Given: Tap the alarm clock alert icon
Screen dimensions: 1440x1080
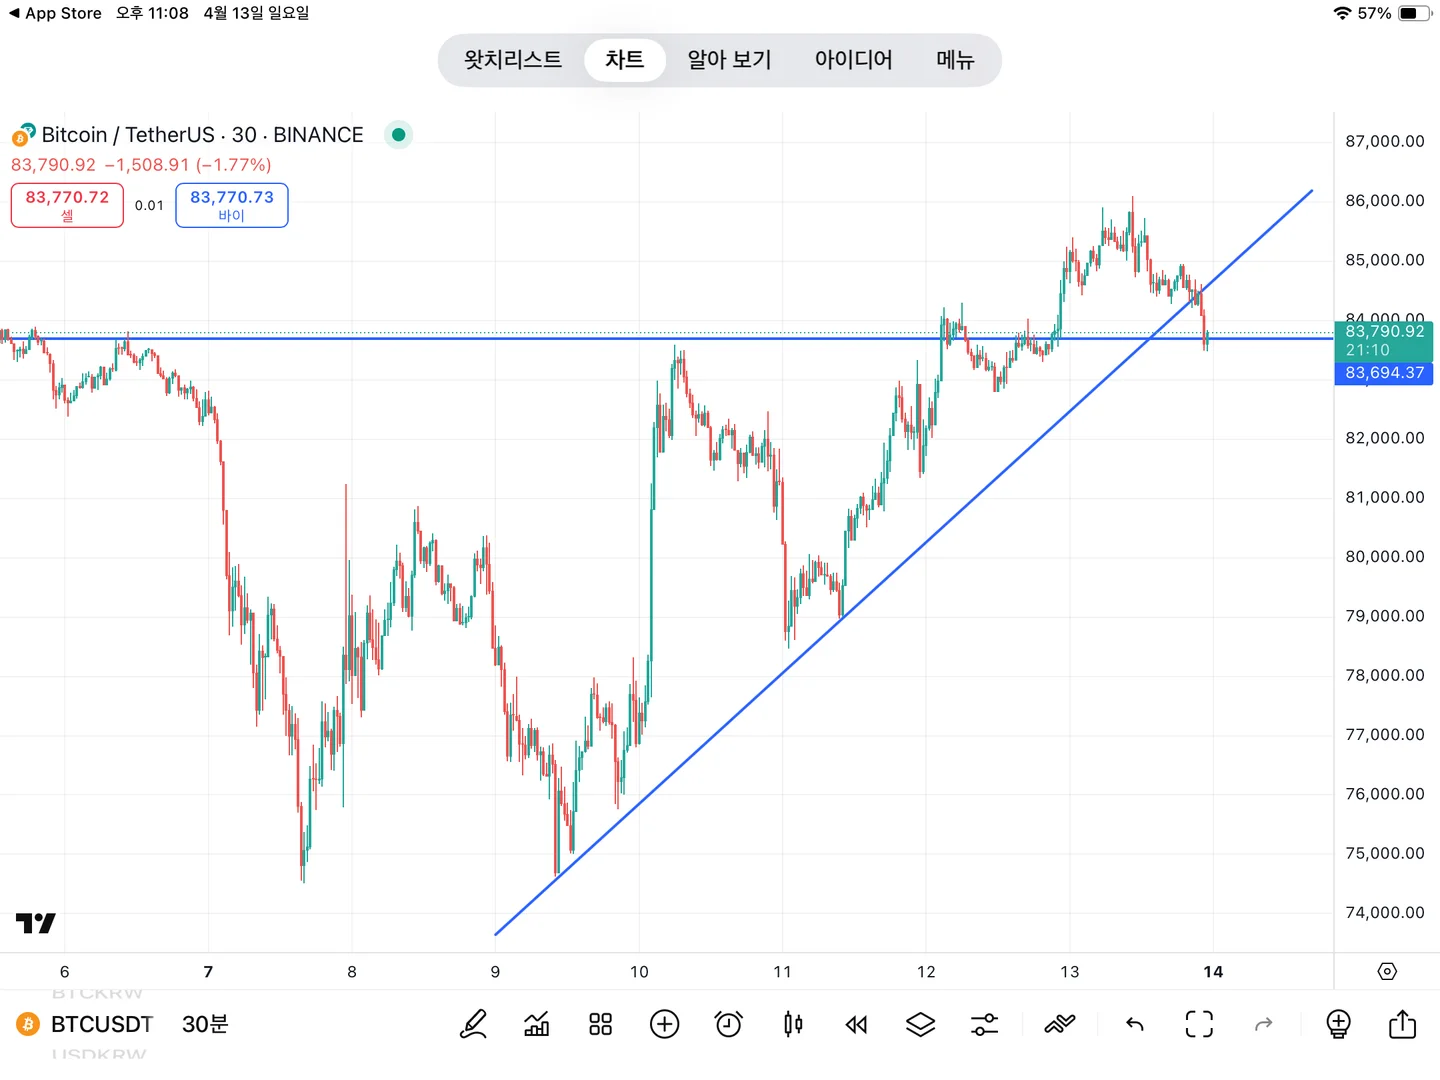Looking at the screenshot, I should point(729,1024).
